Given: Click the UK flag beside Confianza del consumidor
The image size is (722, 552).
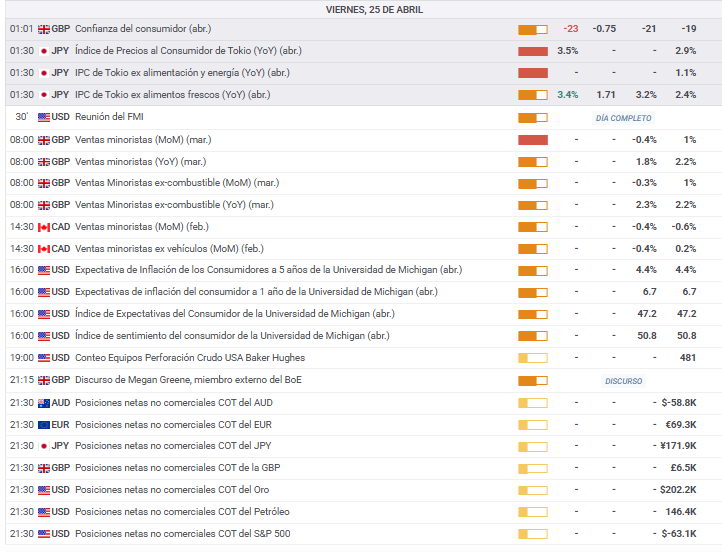Looking at the screenshot, I should (x=44, y=29).
